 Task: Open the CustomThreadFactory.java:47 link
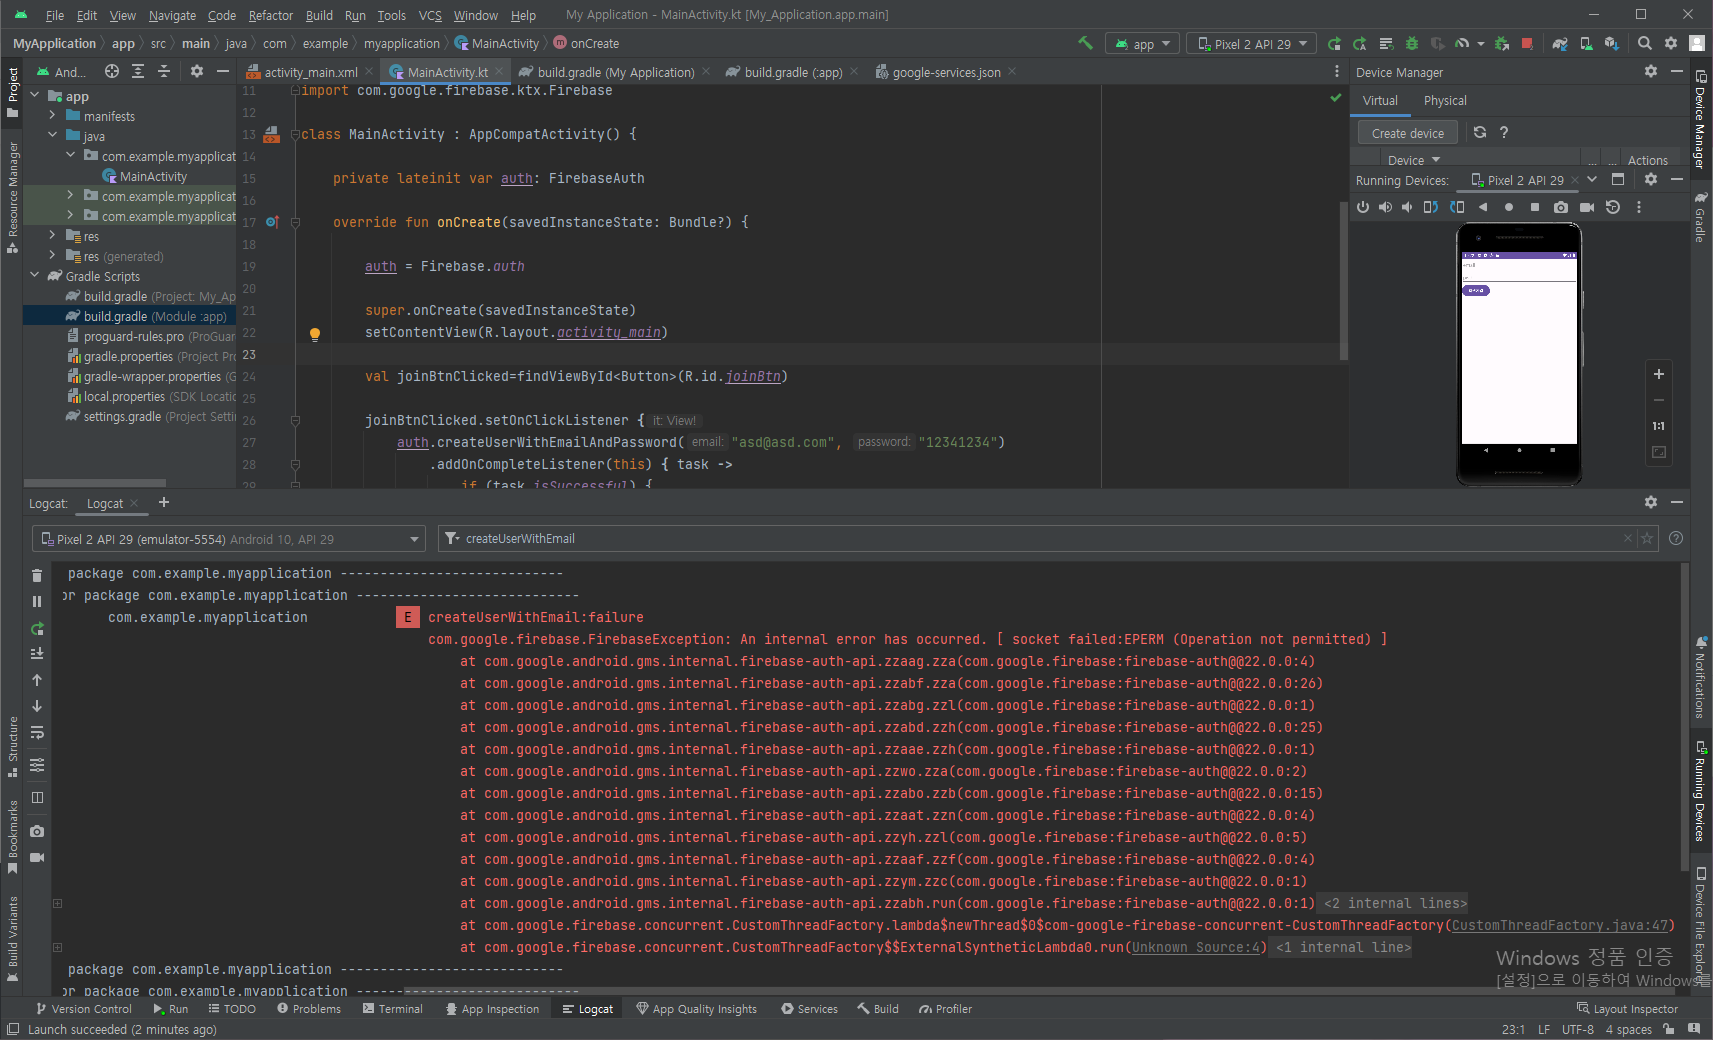(1561, 926)
